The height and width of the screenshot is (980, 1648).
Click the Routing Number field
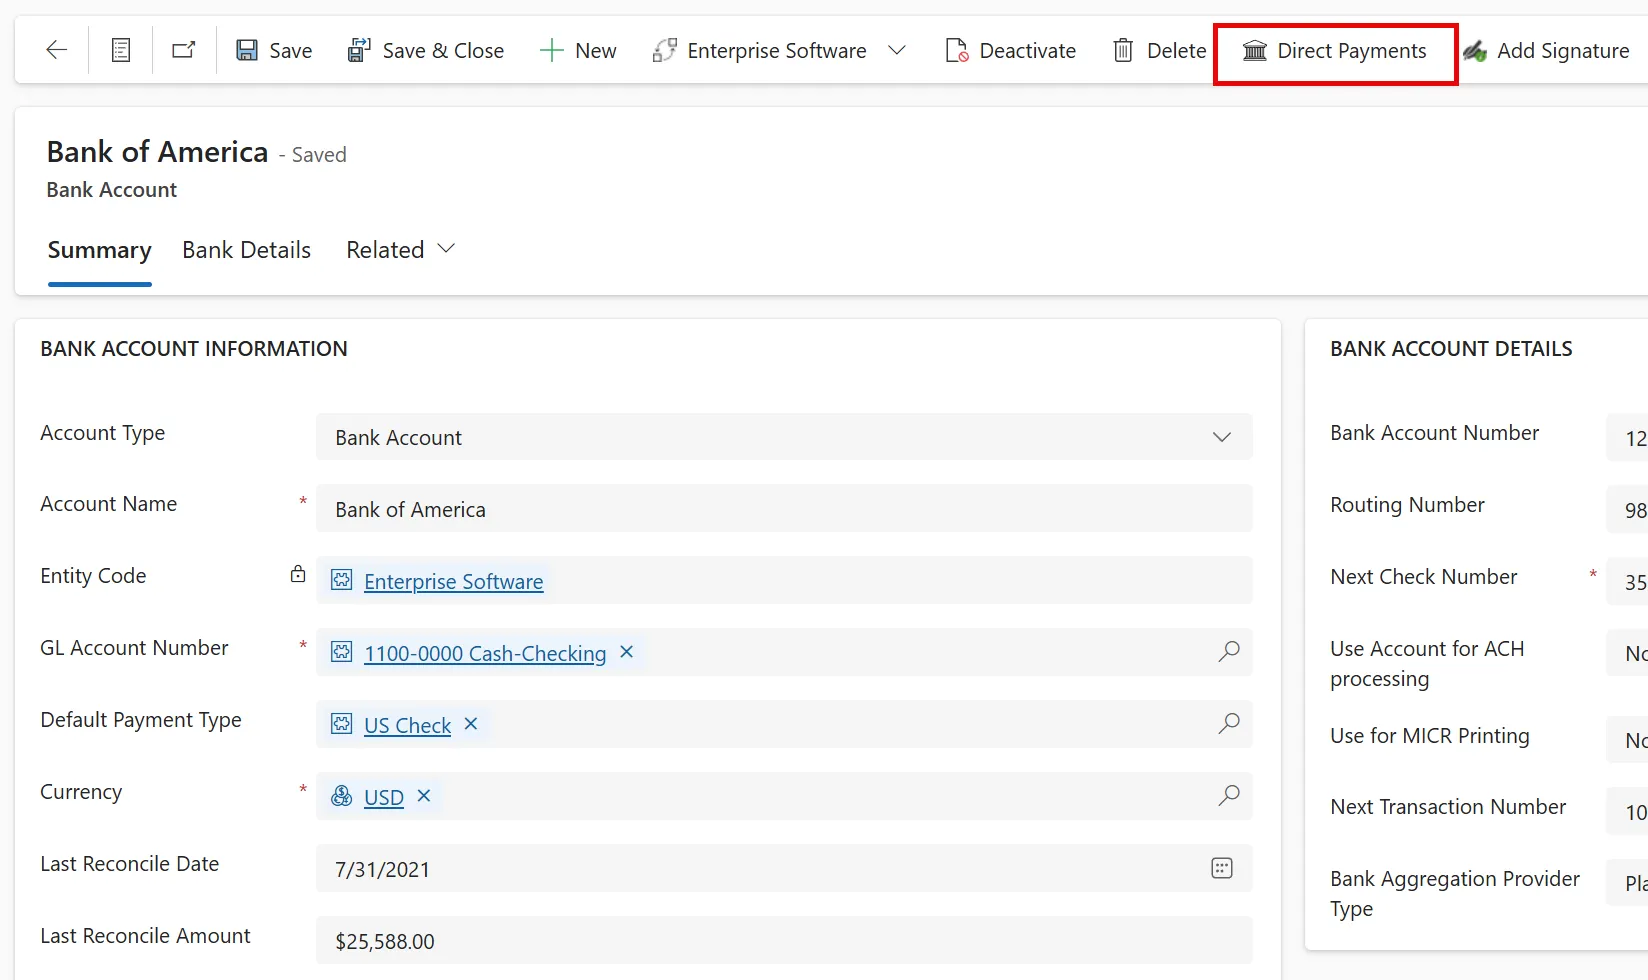pos(1627,510)
